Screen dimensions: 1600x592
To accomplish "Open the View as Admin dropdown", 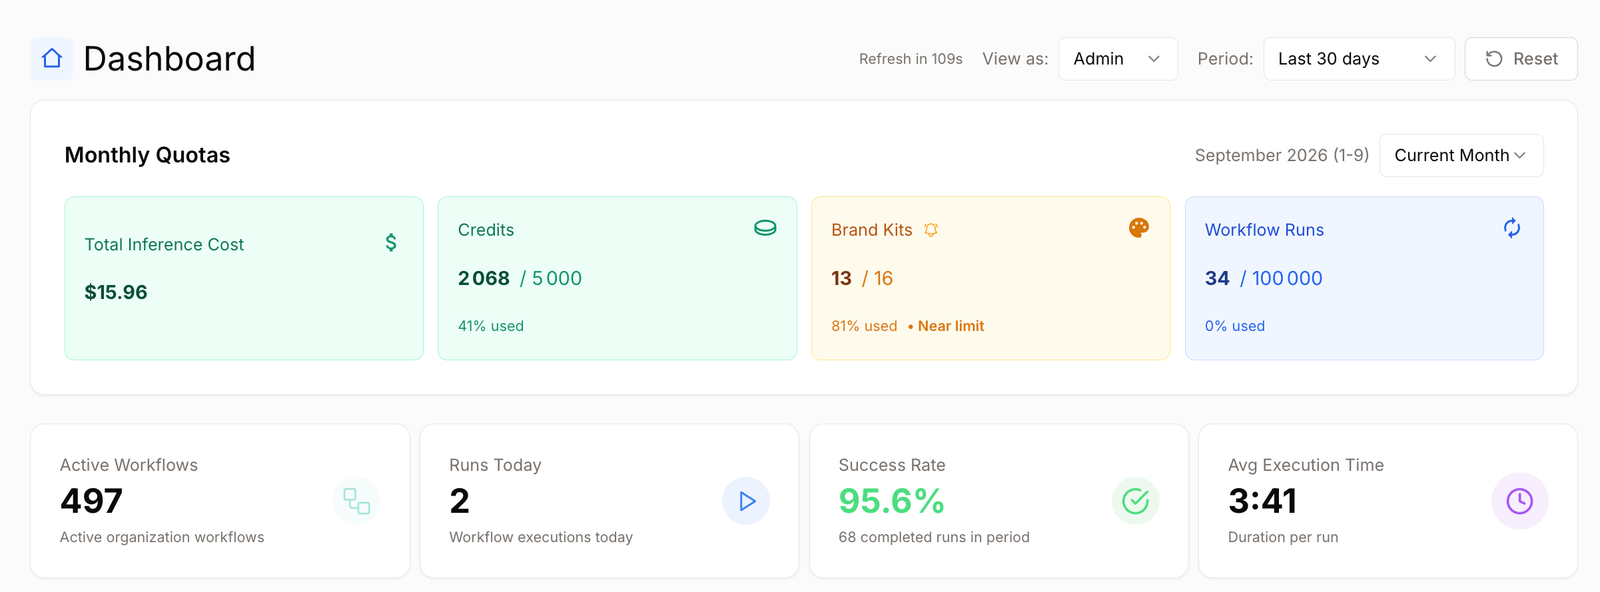I will [x=1118, y=59].
